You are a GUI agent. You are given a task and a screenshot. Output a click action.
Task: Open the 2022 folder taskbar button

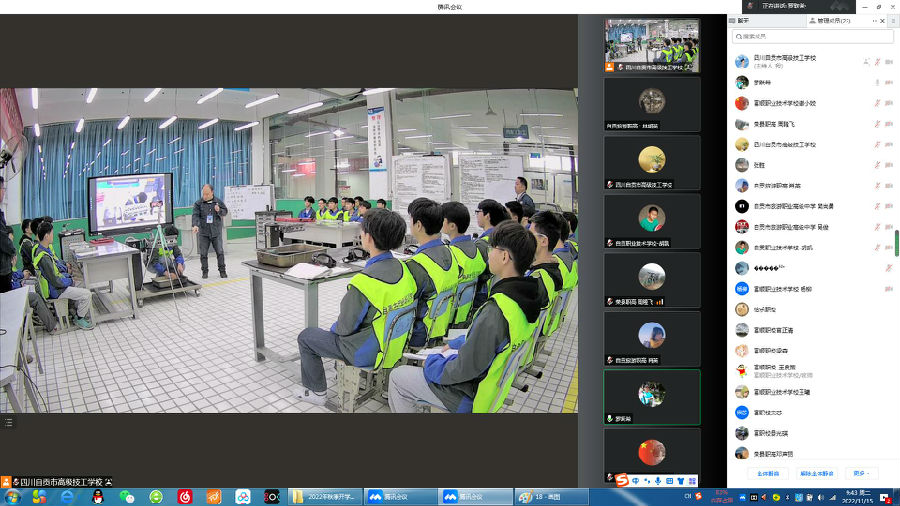pos(325,497)
